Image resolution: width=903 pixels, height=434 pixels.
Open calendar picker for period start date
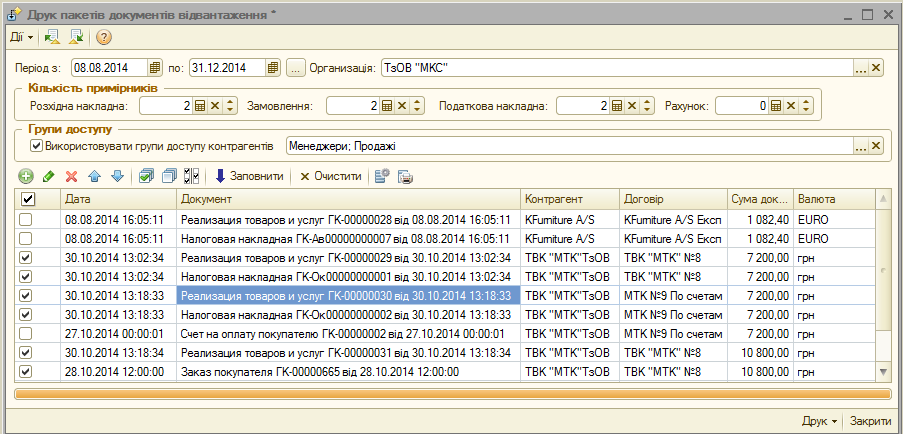click(154, 68)
